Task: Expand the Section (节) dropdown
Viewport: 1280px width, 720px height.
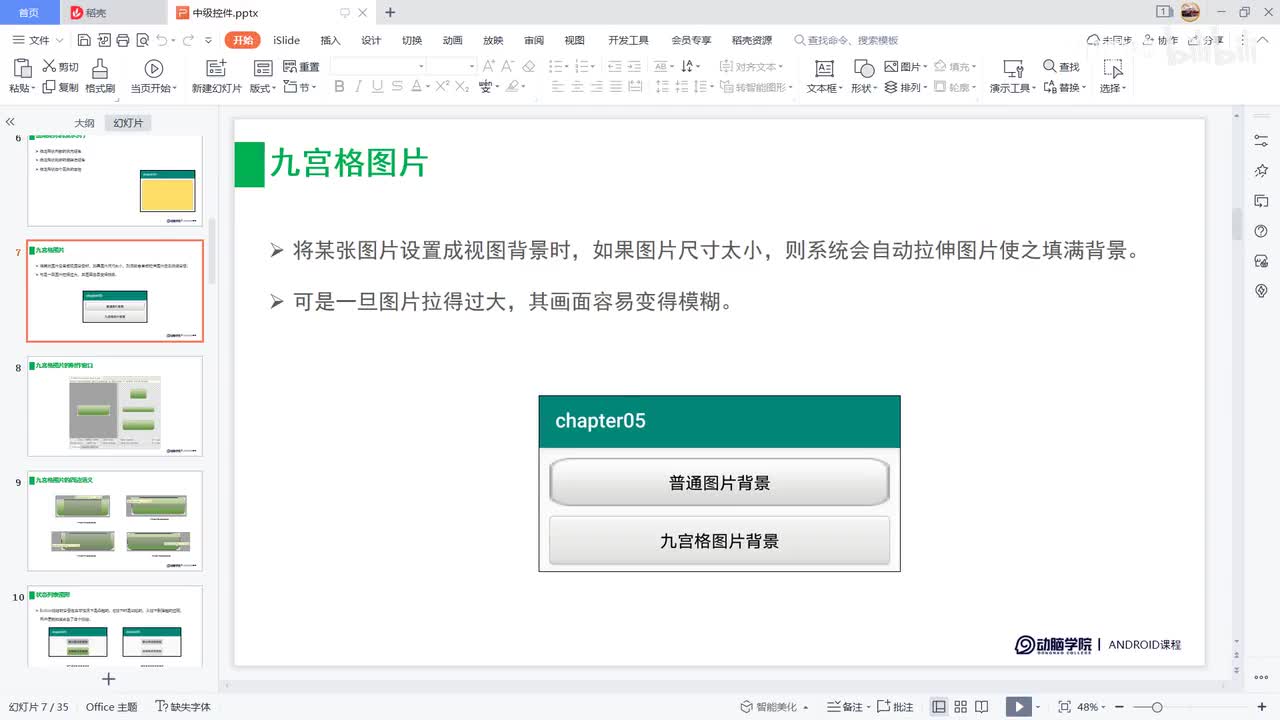Action: (301, 87)
